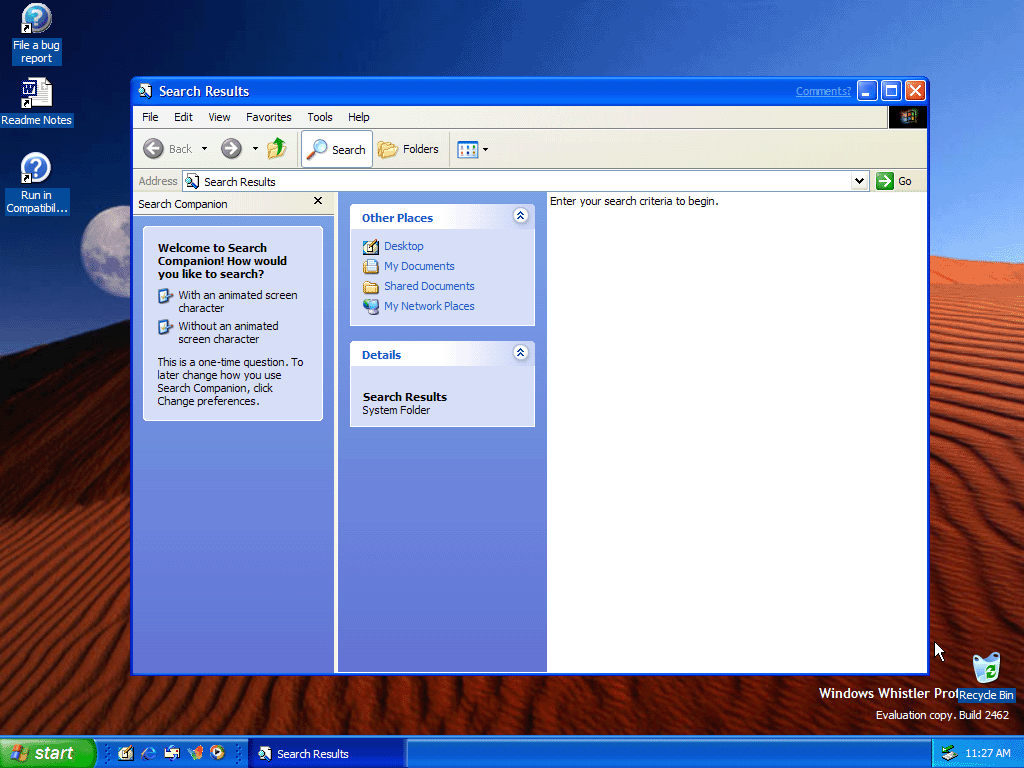
Task: Open the Favorites menu
Action: coord(268,117)
